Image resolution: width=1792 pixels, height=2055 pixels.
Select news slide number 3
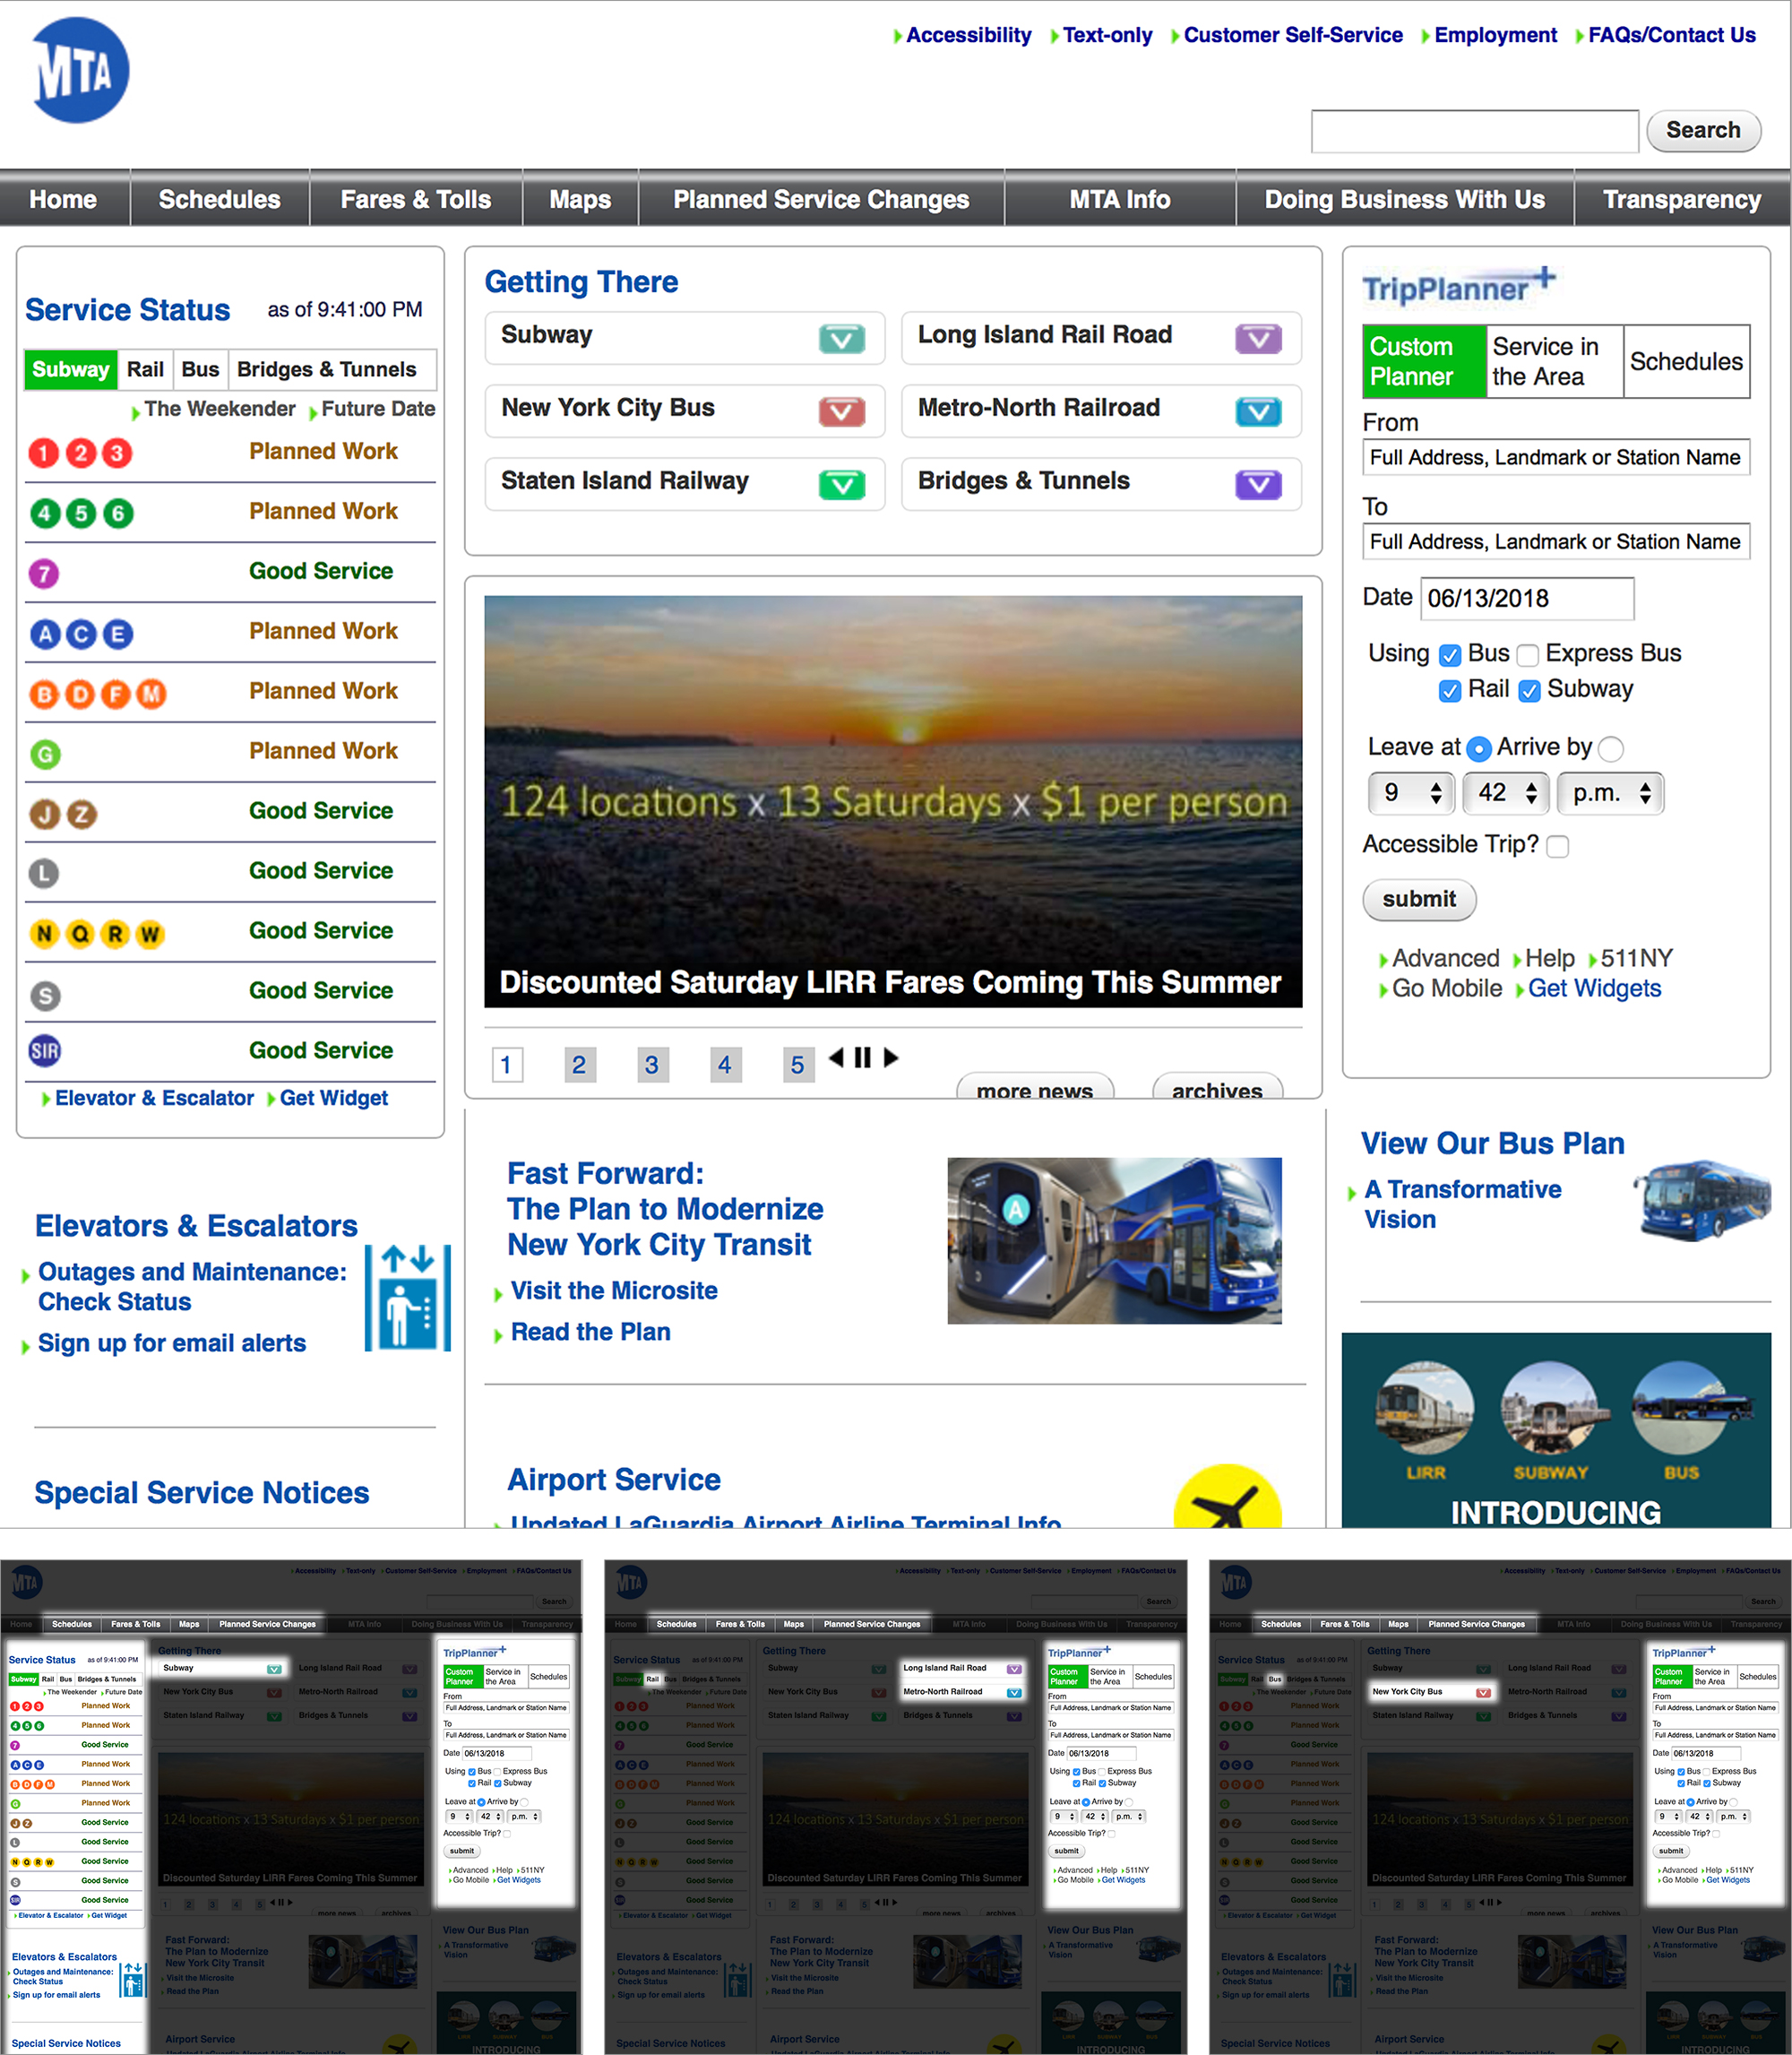coord(651,1064)
